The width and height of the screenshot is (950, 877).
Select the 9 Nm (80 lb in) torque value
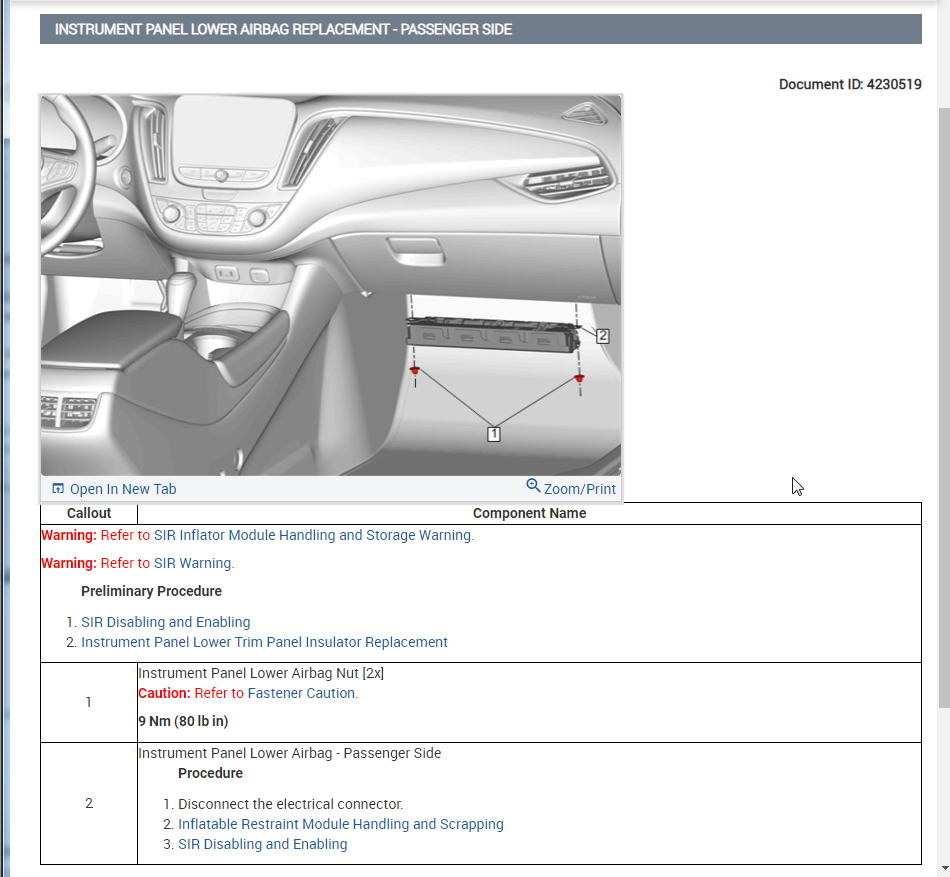pos(184,721)
